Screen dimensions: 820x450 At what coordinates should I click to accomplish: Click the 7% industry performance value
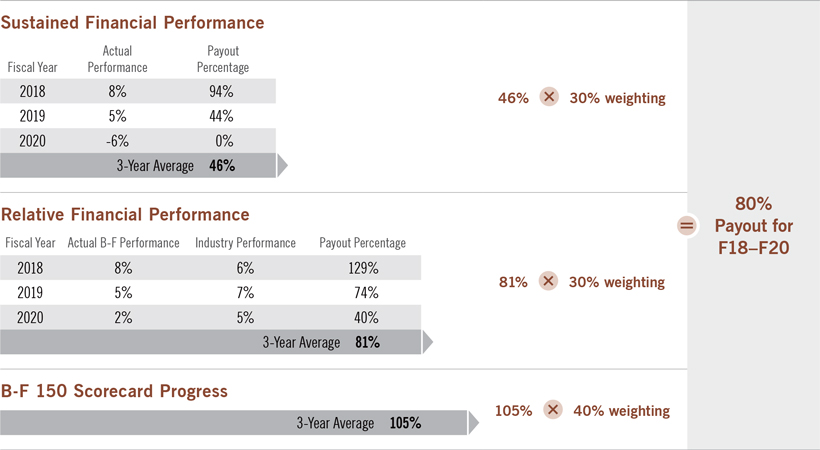point(245,293)
